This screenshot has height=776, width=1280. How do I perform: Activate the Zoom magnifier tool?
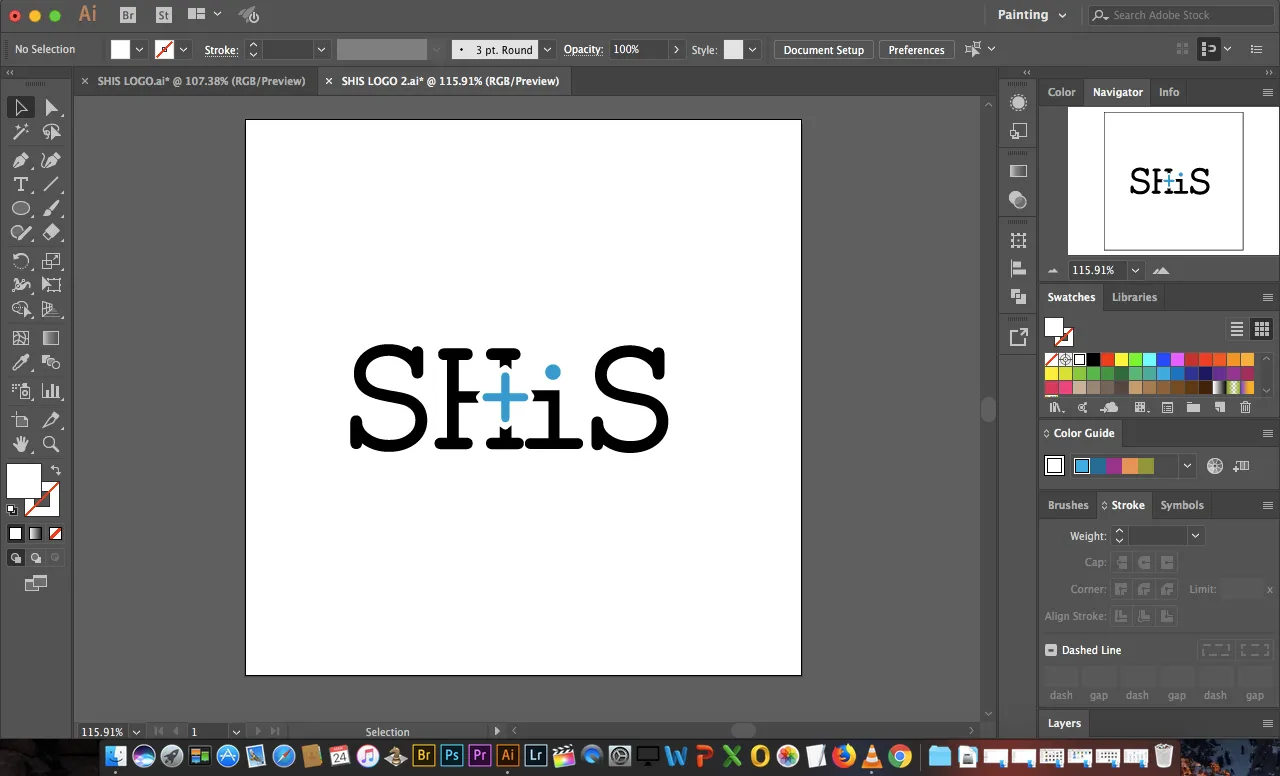coord(52,444)
